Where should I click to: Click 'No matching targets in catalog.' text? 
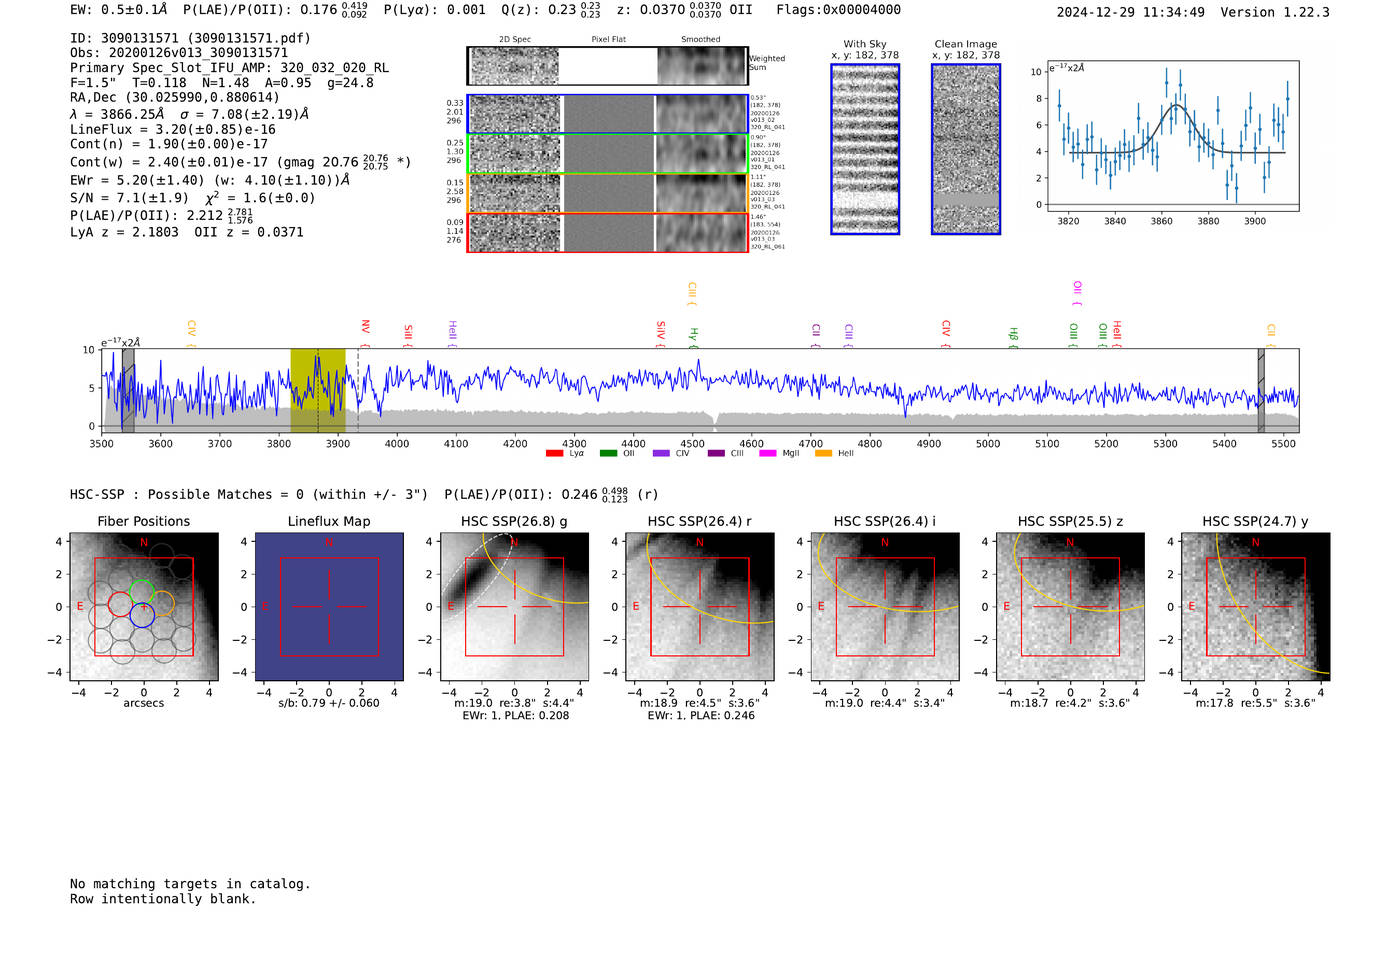[x=190, y=884]
